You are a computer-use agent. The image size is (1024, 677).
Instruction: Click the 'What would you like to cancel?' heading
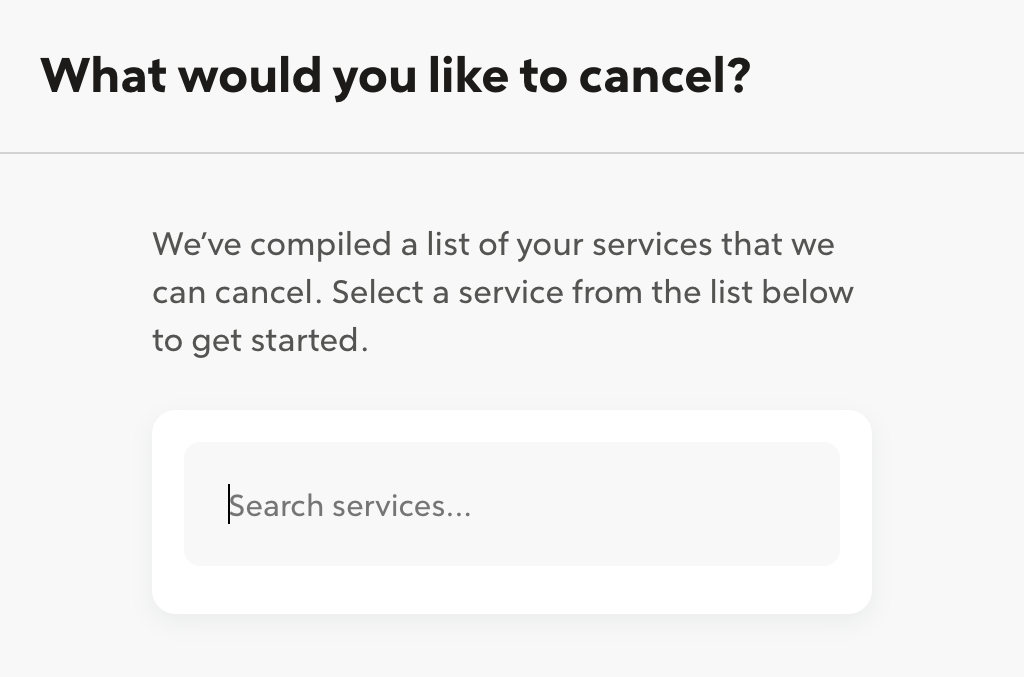click(397, 74)
